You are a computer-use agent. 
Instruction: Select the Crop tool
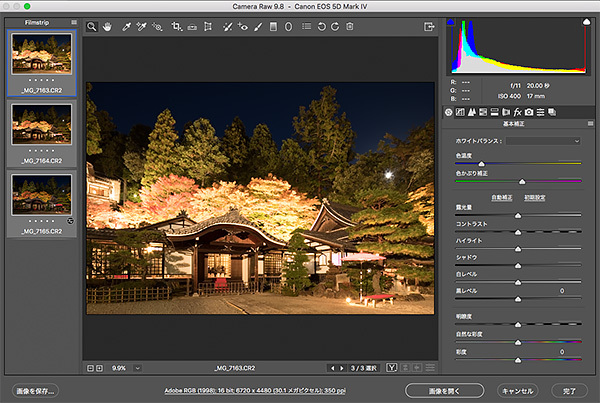pos(176,26)
